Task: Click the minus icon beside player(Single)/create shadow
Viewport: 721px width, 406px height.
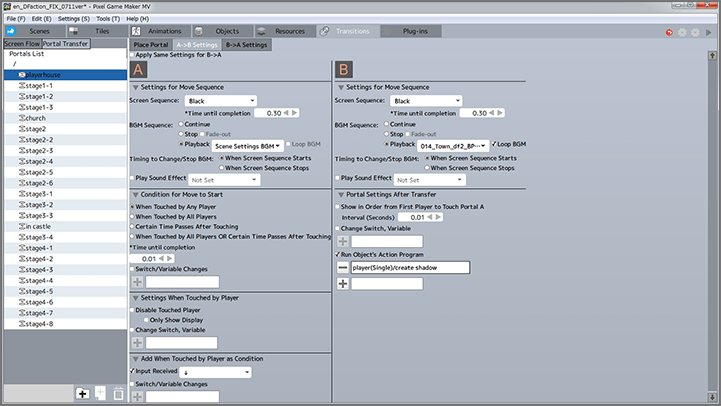Action: click(x=342, y=268)
